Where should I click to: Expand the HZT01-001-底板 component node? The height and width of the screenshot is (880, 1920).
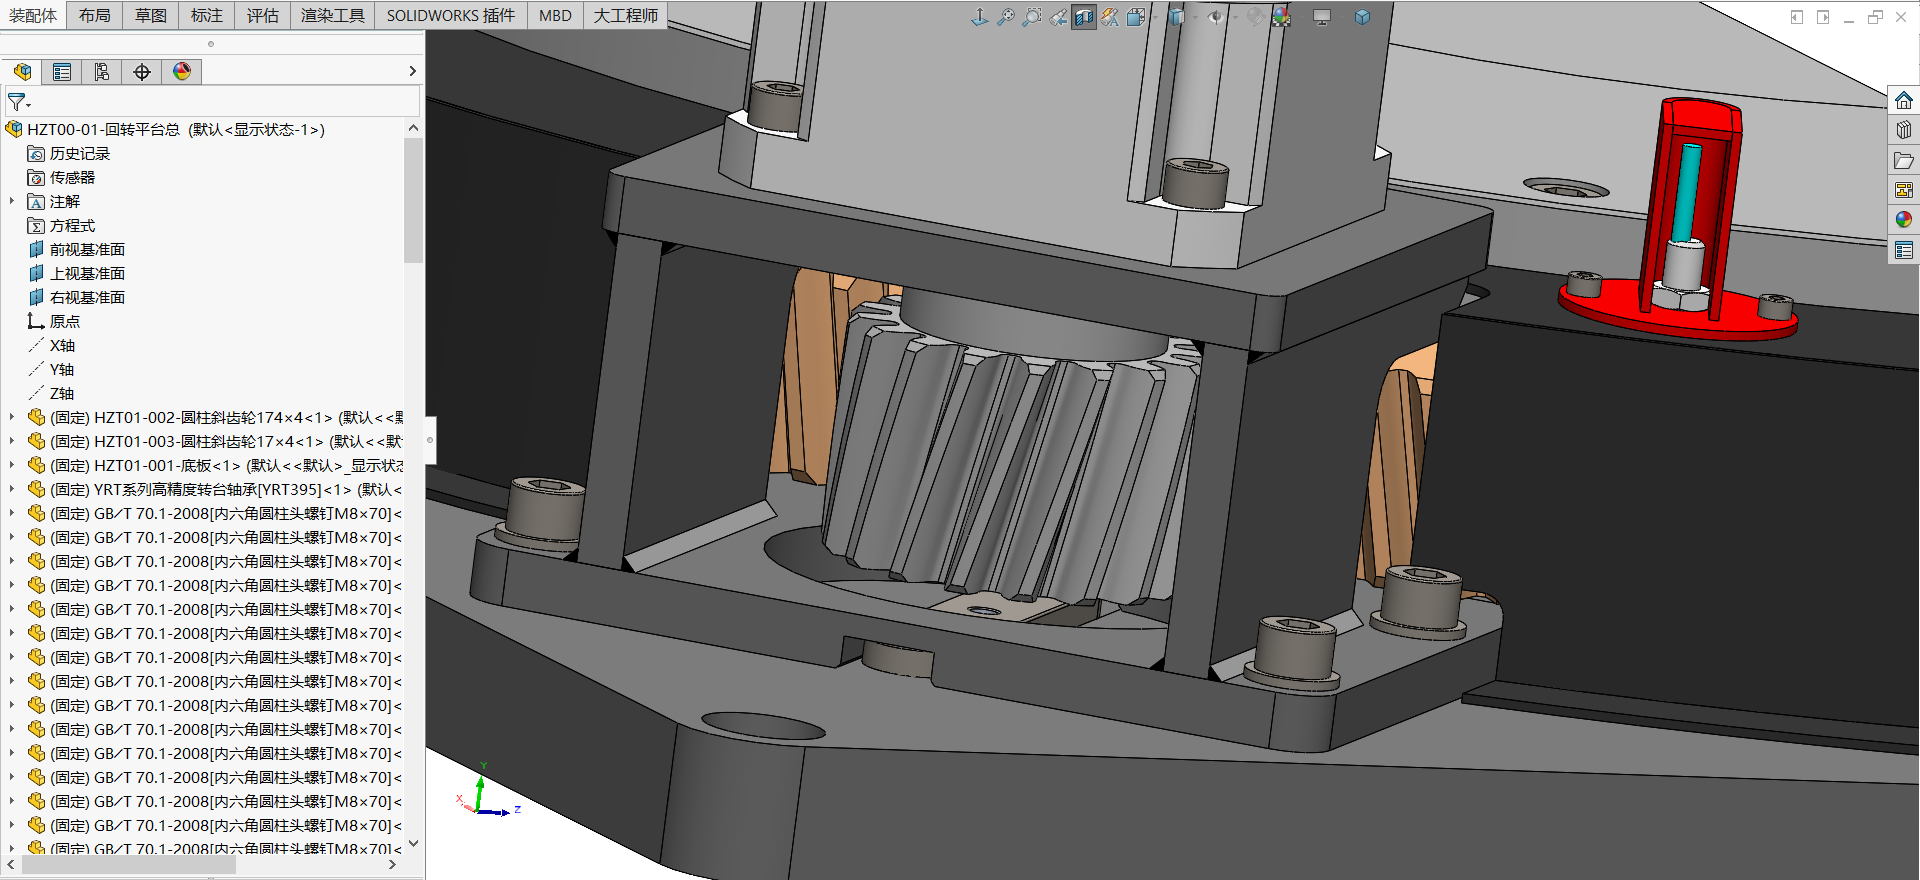[x=12, y=466]
